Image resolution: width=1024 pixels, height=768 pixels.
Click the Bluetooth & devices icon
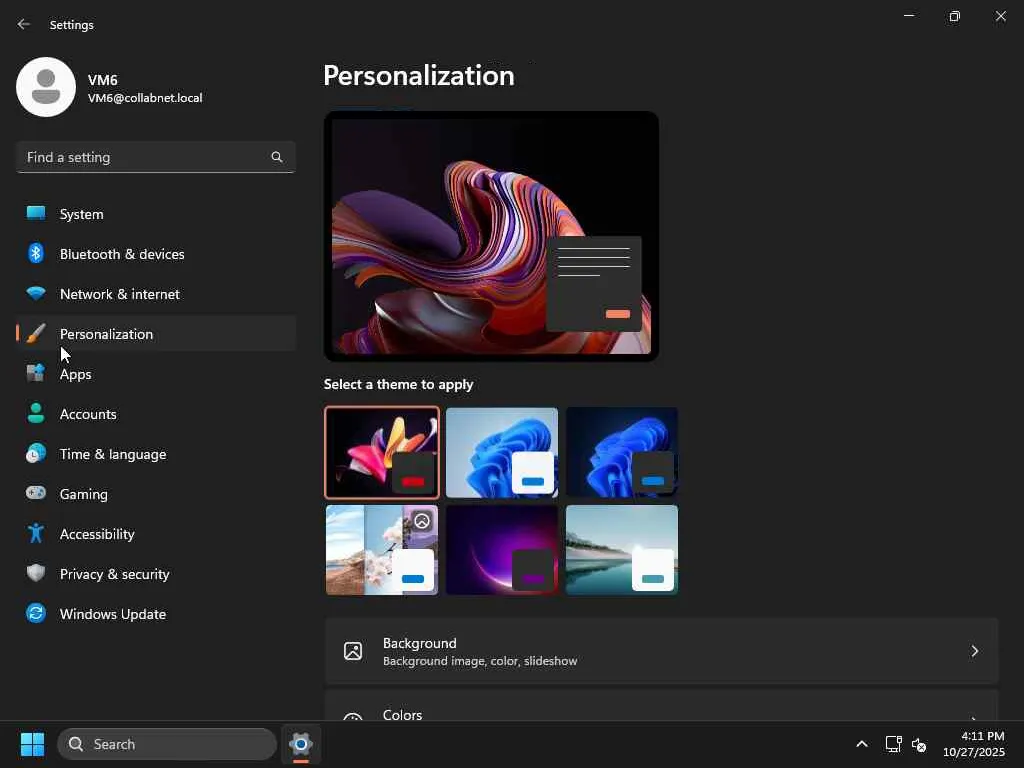point(36,253)
